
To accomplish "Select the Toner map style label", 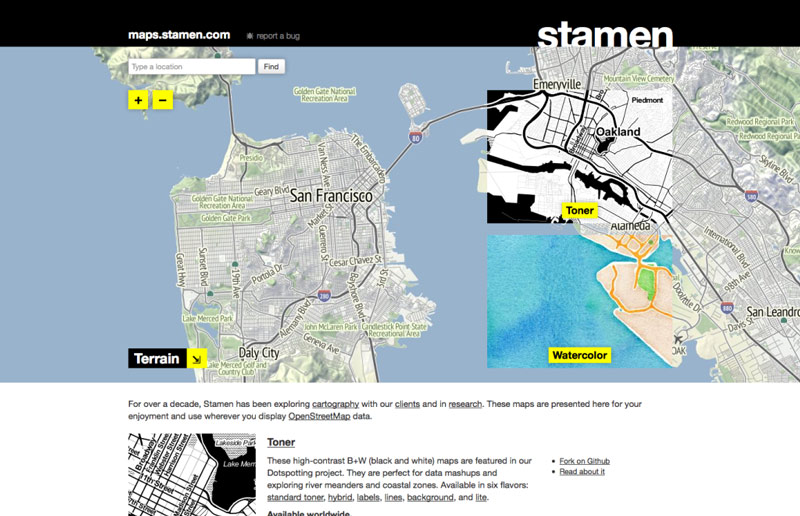I will [x=580, y=210].
